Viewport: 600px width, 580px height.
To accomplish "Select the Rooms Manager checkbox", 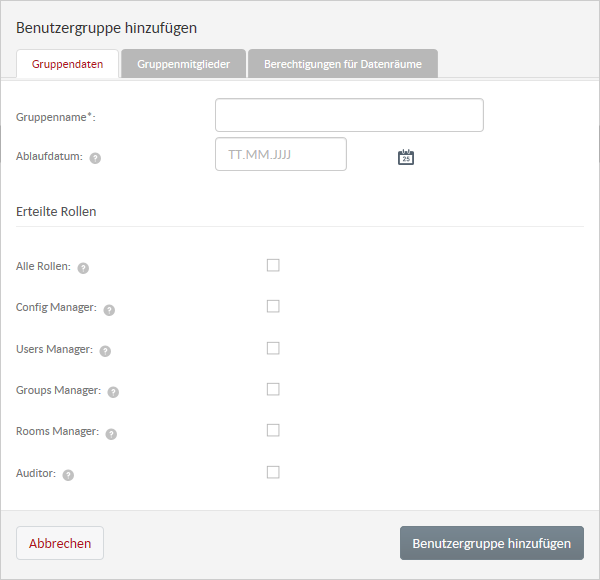I will (x=273, y=430).
